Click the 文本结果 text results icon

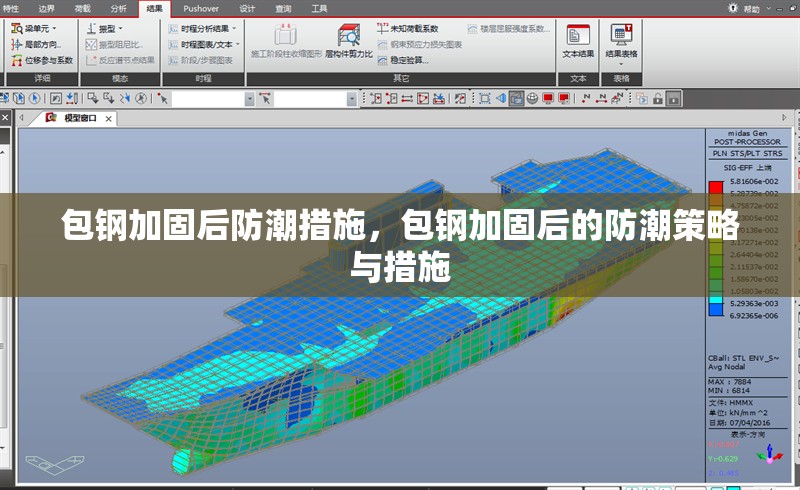click(x=578, y=40)
